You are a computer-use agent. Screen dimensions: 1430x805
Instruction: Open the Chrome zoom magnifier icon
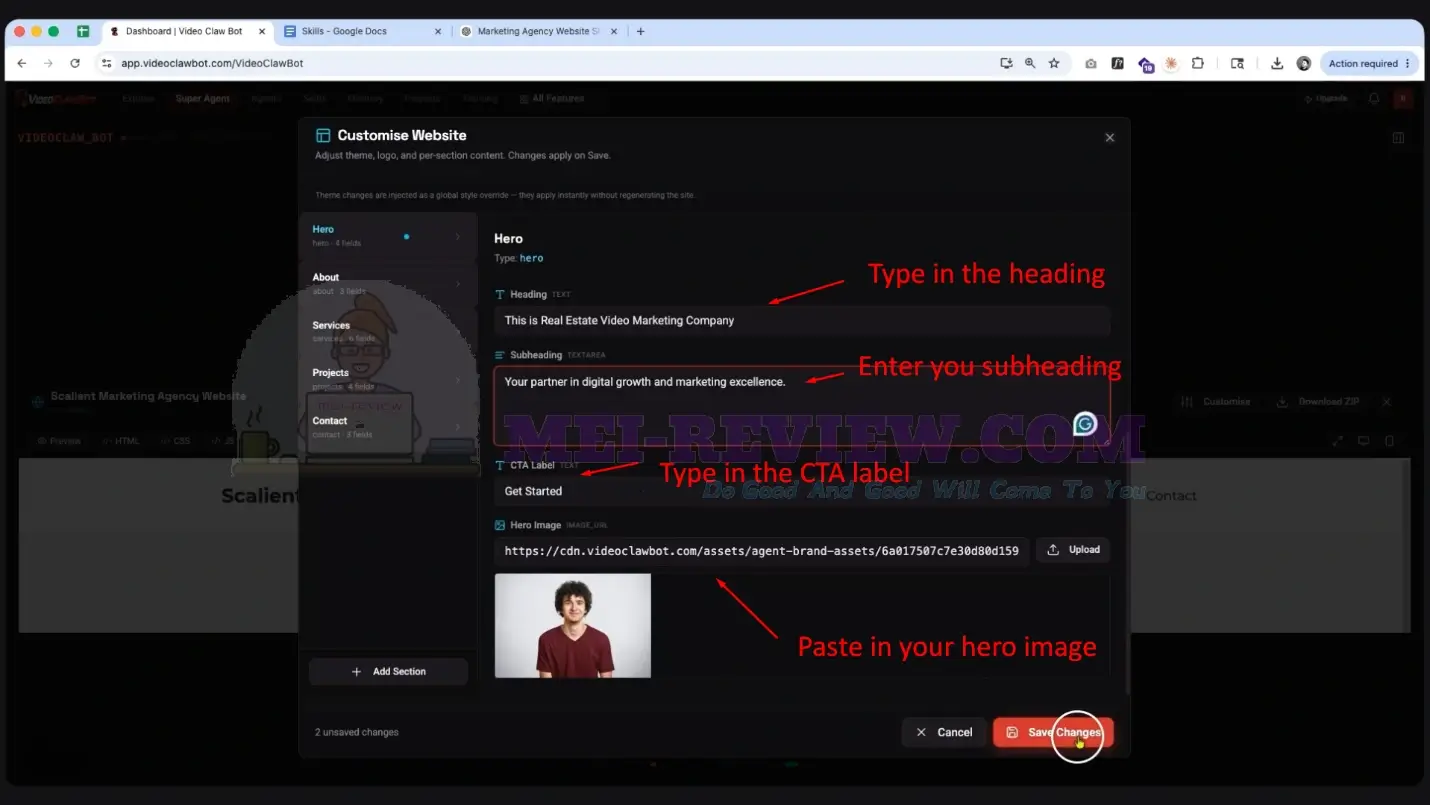[1030, 63]
